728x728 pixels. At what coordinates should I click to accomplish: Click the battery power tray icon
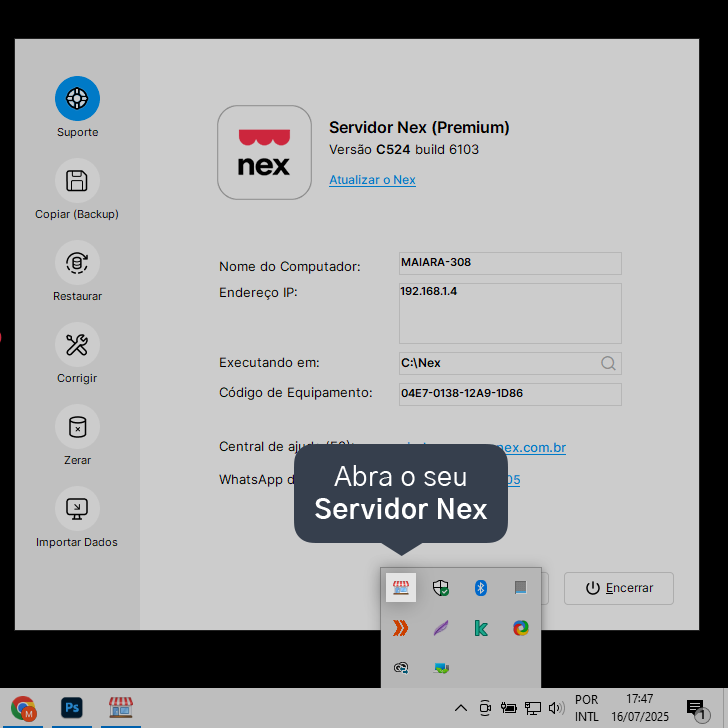508,708
